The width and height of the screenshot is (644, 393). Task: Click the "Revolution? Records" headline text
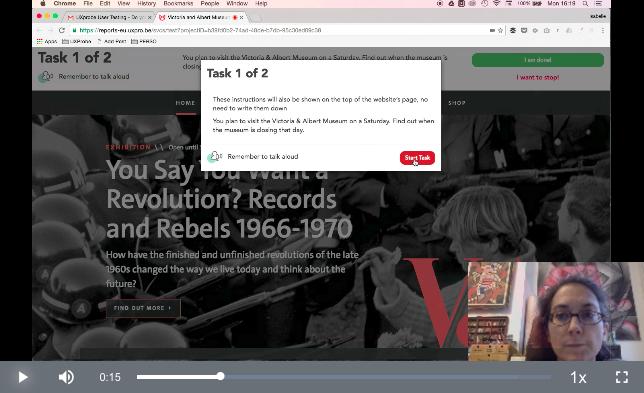click(x=221, y=200)
